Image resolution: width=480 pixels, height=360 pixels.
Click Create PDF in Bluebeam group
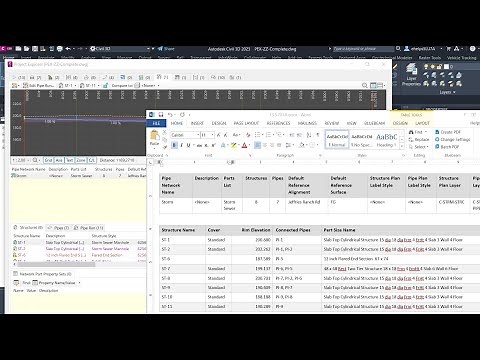[448, 132]
